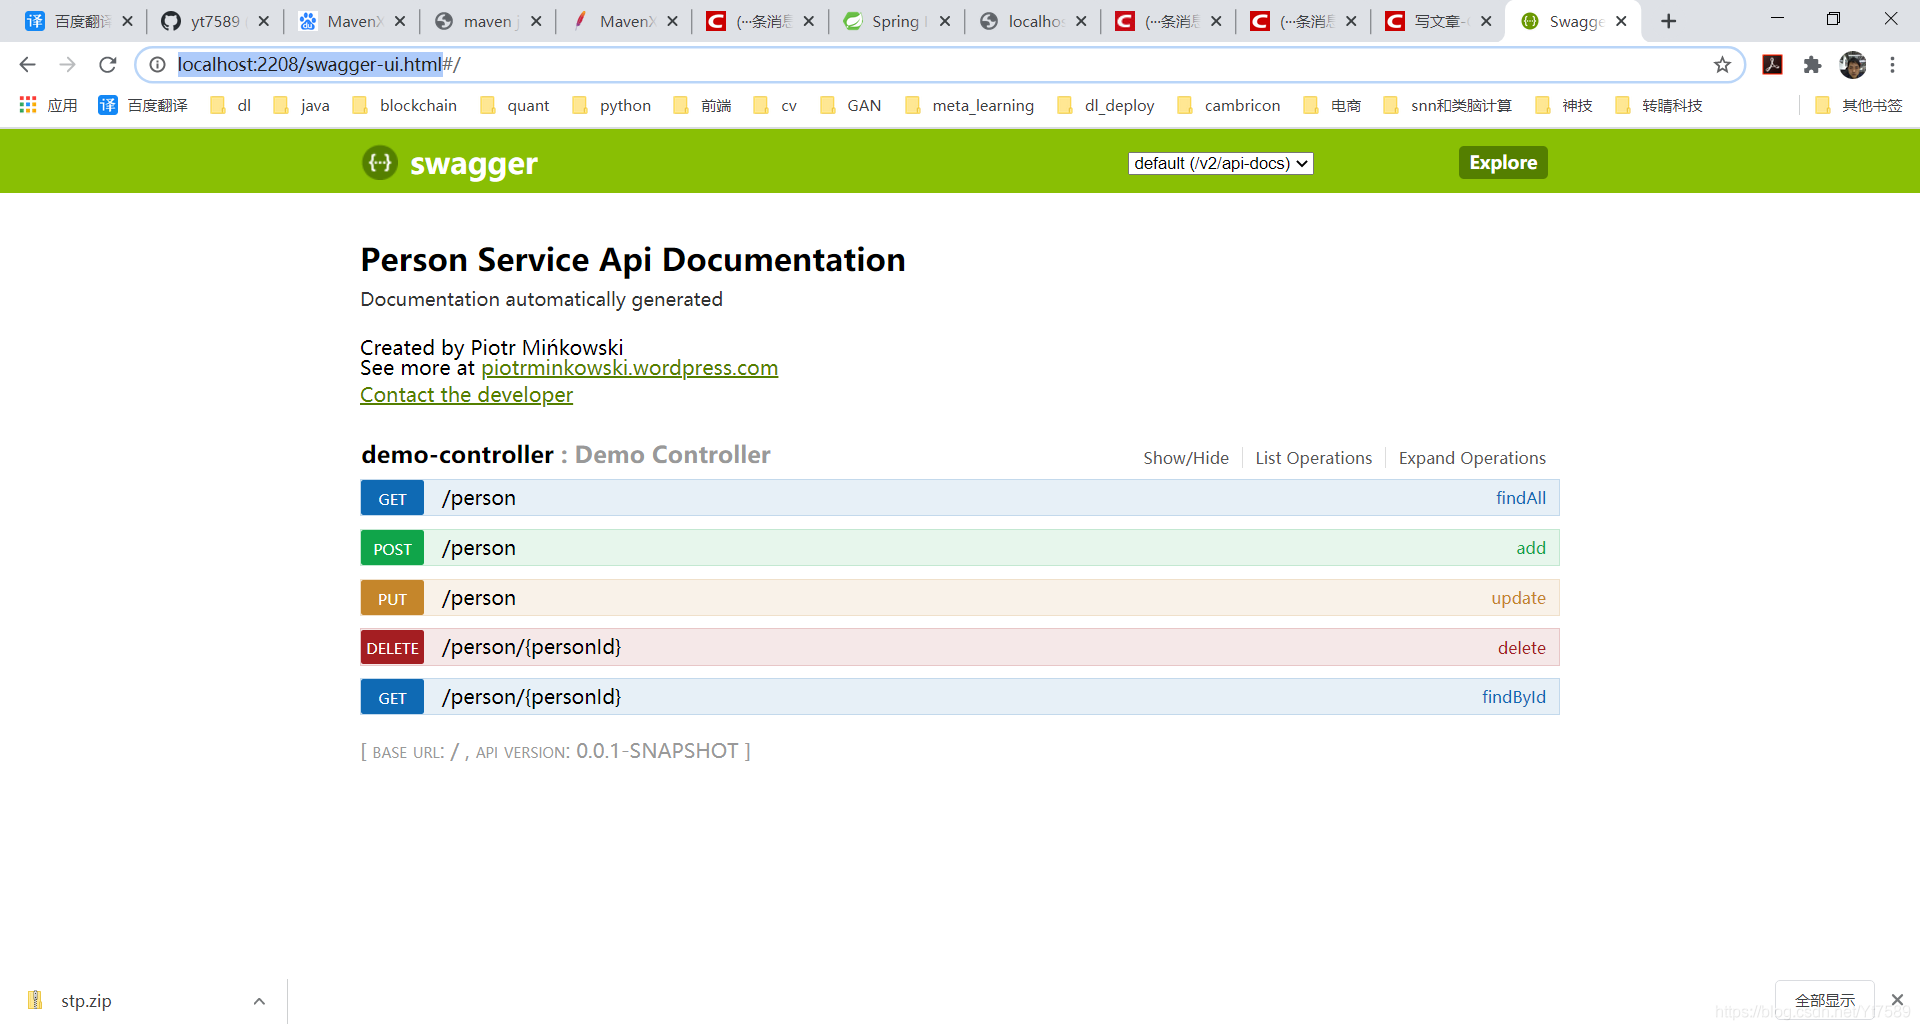Viewport: 1920px width, 1030px height.
Task: Expand the GET /person findAll operation
Action: 480,498
